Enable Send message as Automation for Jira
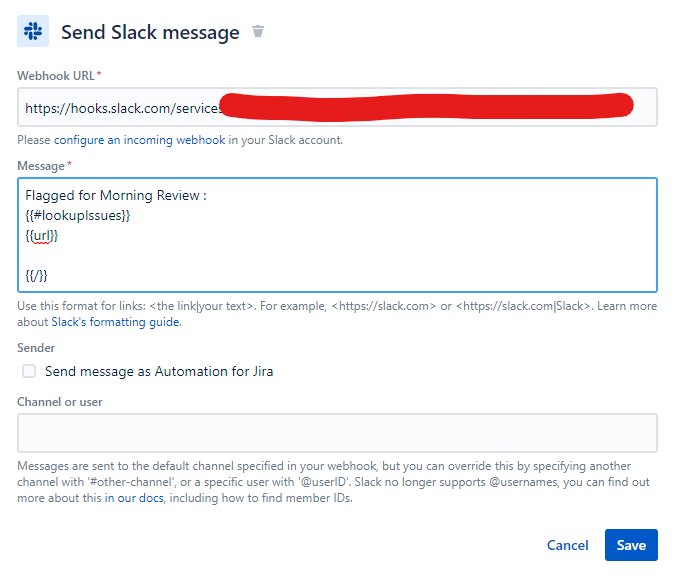The height and width of the screenshot is (576, 680). pos(29,371)
